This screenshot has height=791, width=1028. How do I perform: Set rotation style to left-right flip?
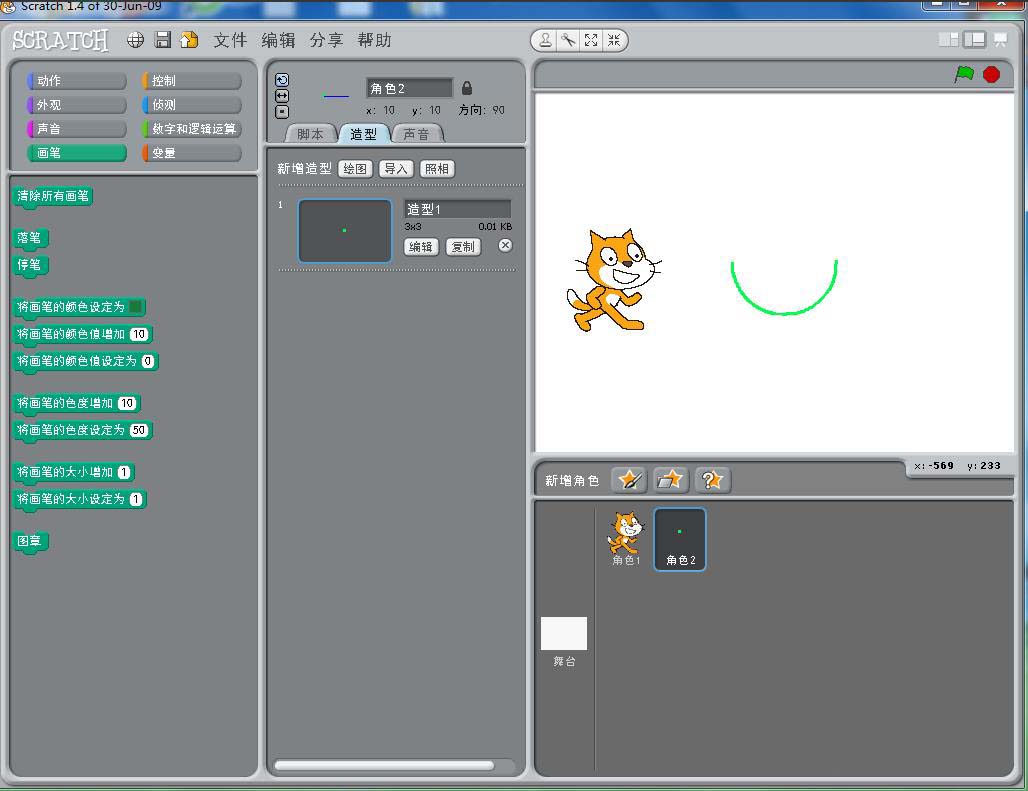coord(282,95)
